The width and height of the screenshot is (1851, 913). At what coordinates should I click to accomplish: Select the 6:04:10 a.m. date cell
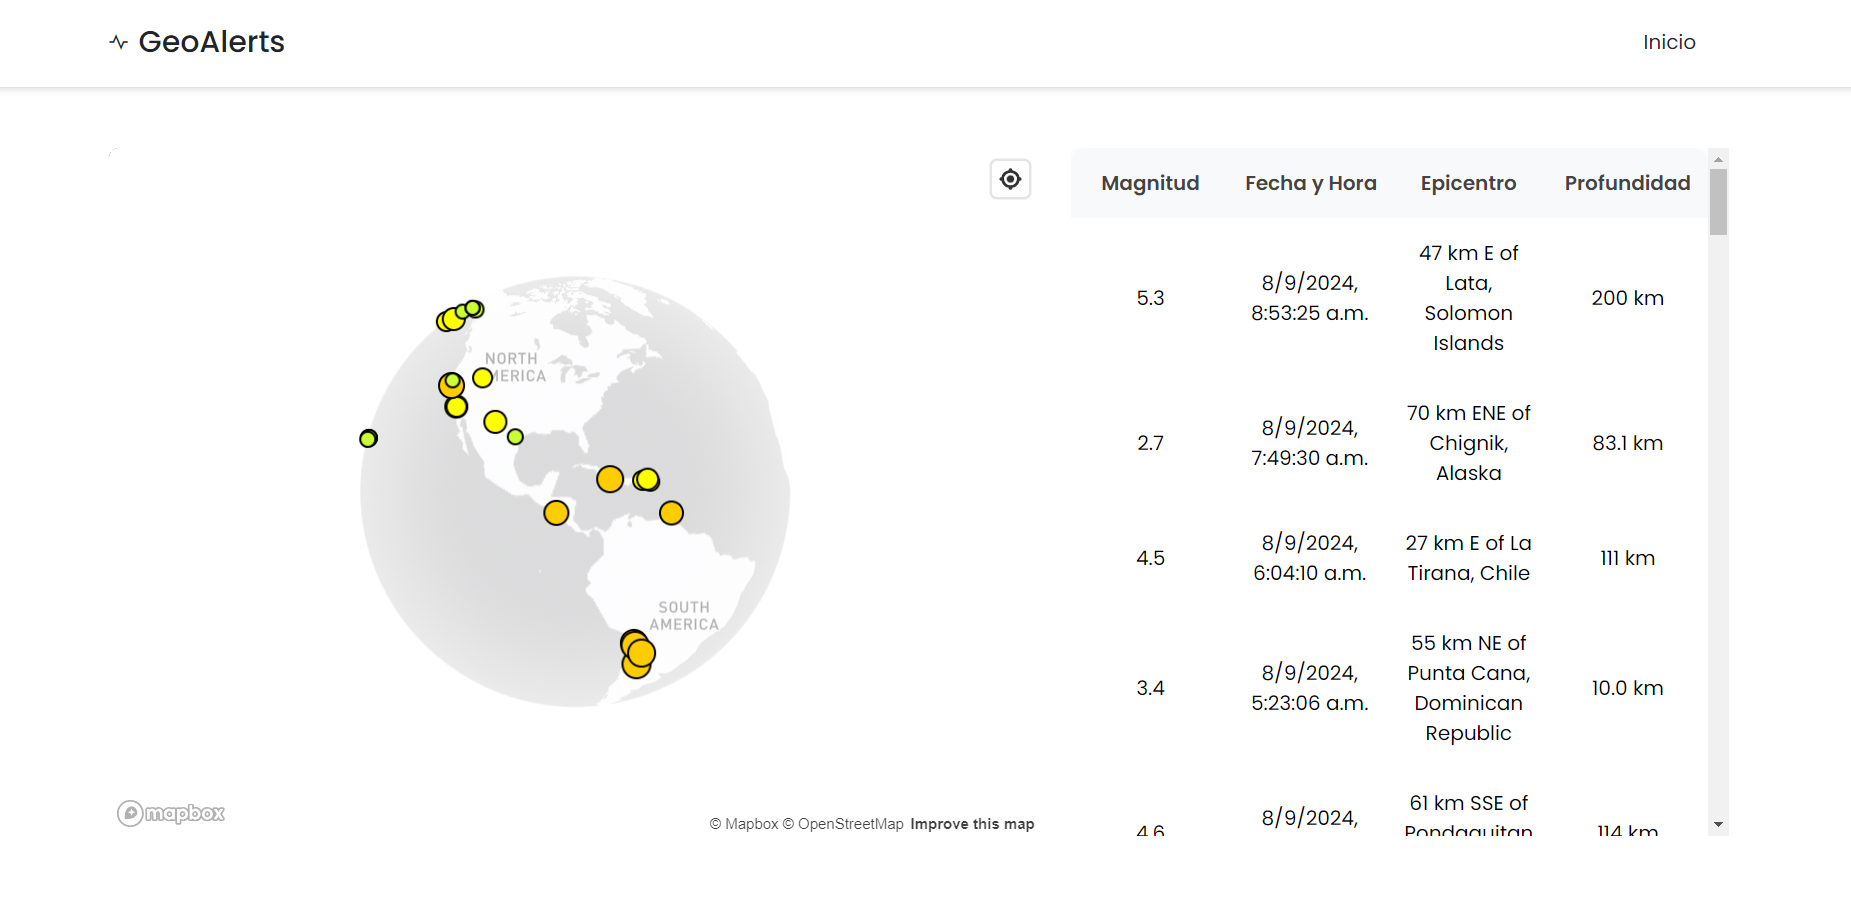1310,558
